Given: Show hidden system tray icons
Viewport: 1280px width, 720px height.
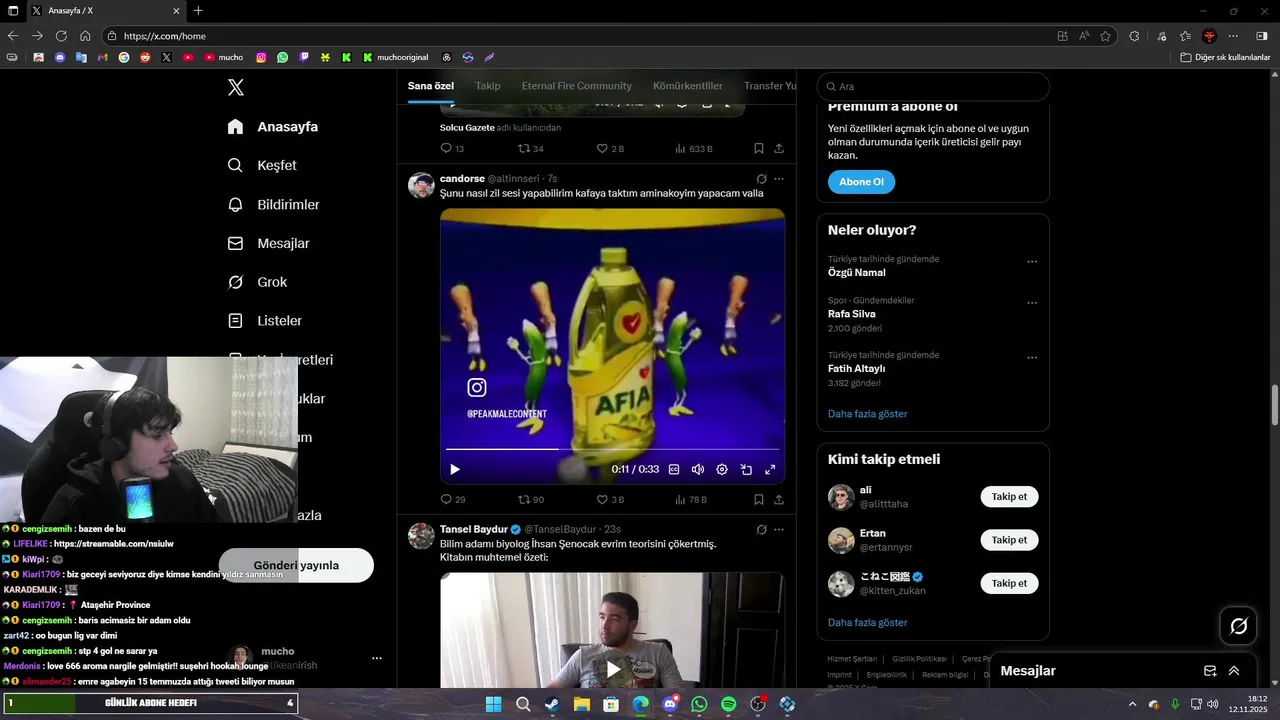Looking at the screenshot, I should click(1132, 704).
